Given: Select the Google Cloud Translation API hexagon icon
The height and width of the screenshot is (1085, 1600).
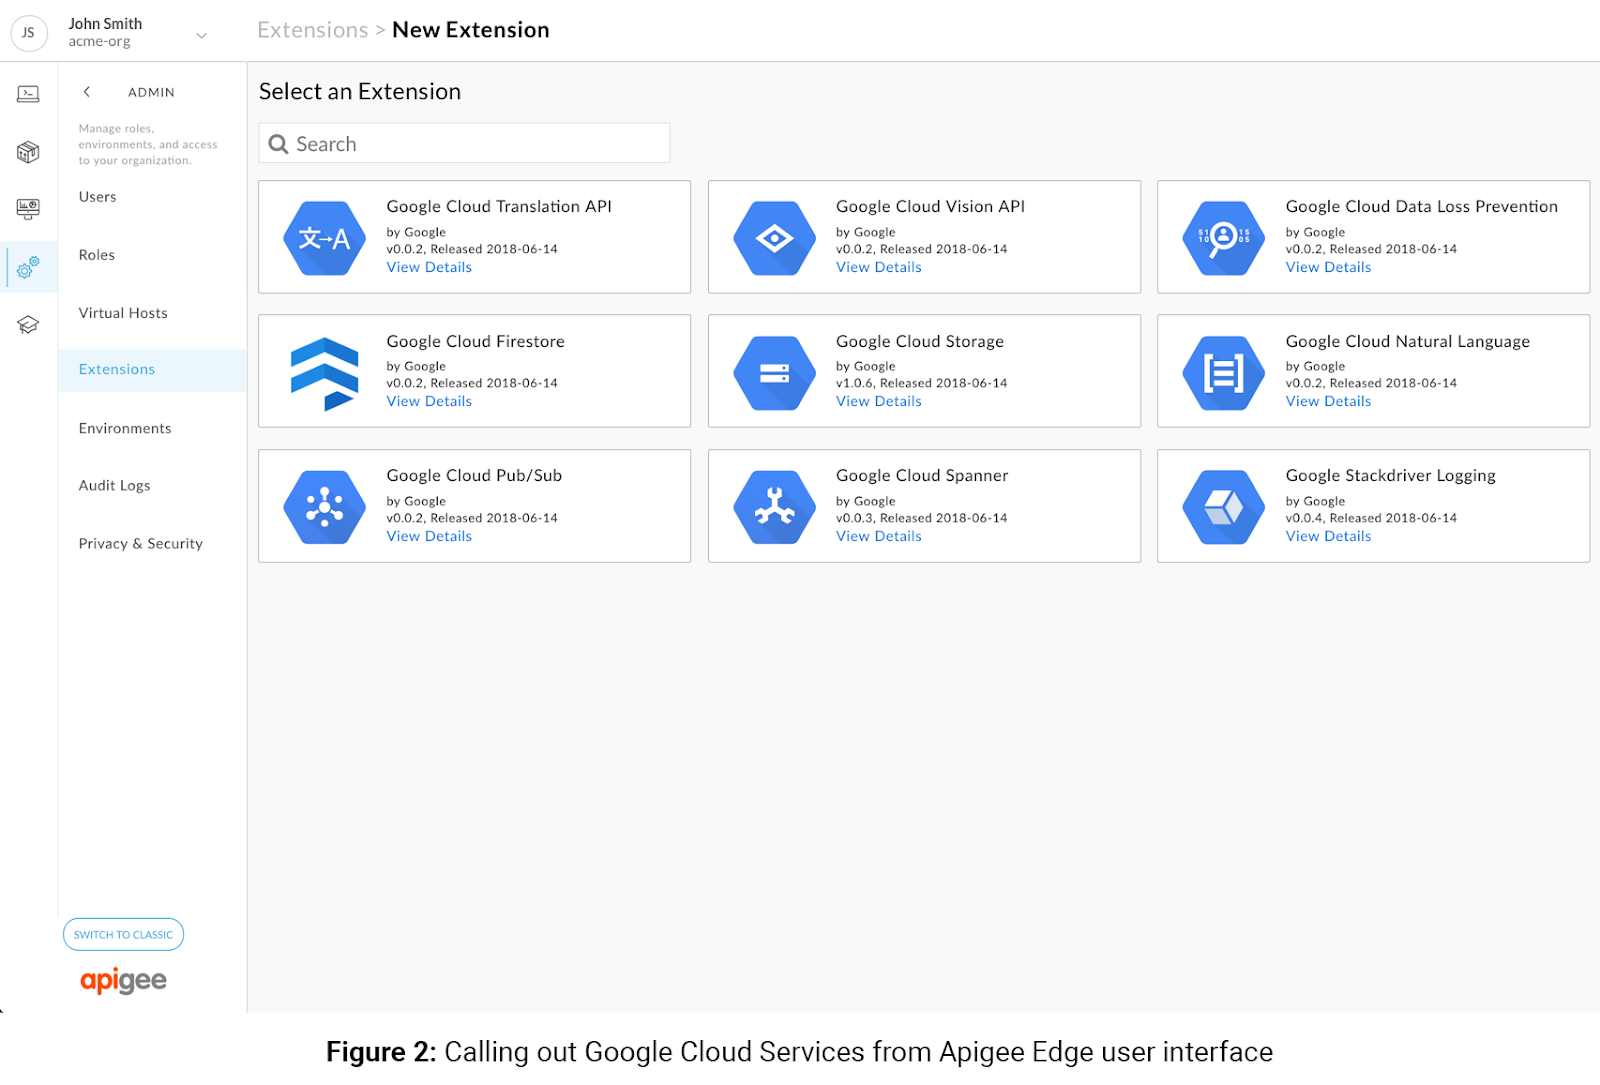Looking at the screenshot, I should (322, 238).
